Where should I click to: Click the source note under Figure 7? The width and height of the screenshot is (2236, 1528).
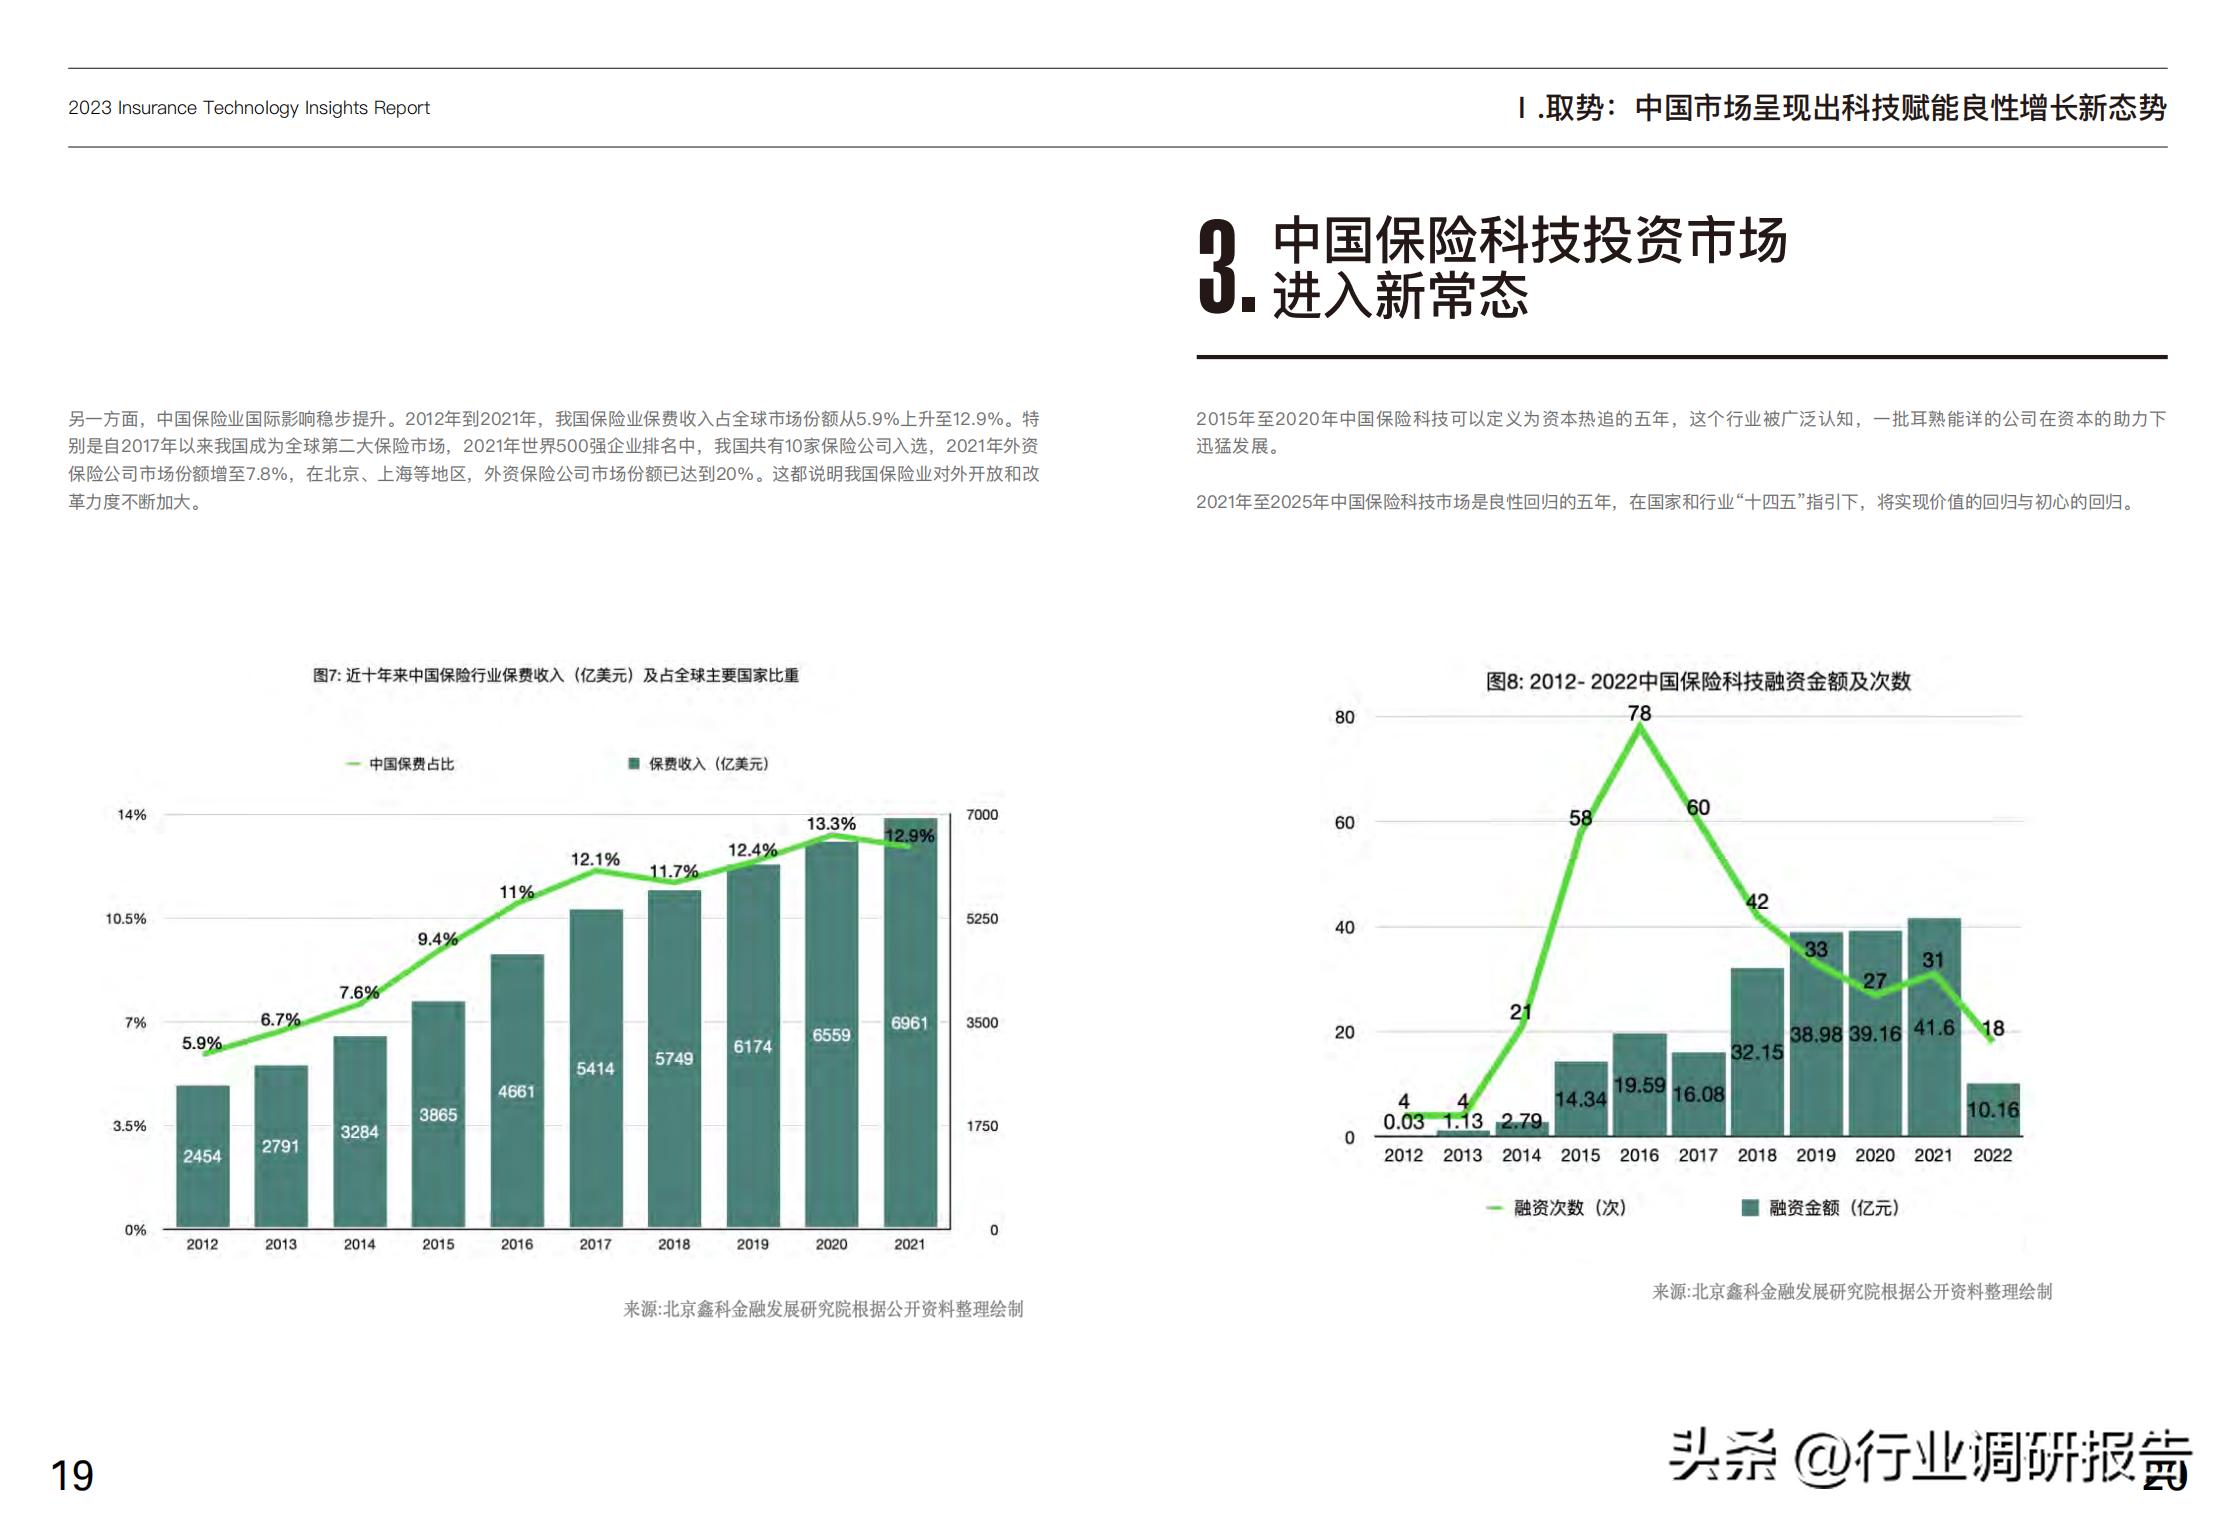coord(823,1309)
